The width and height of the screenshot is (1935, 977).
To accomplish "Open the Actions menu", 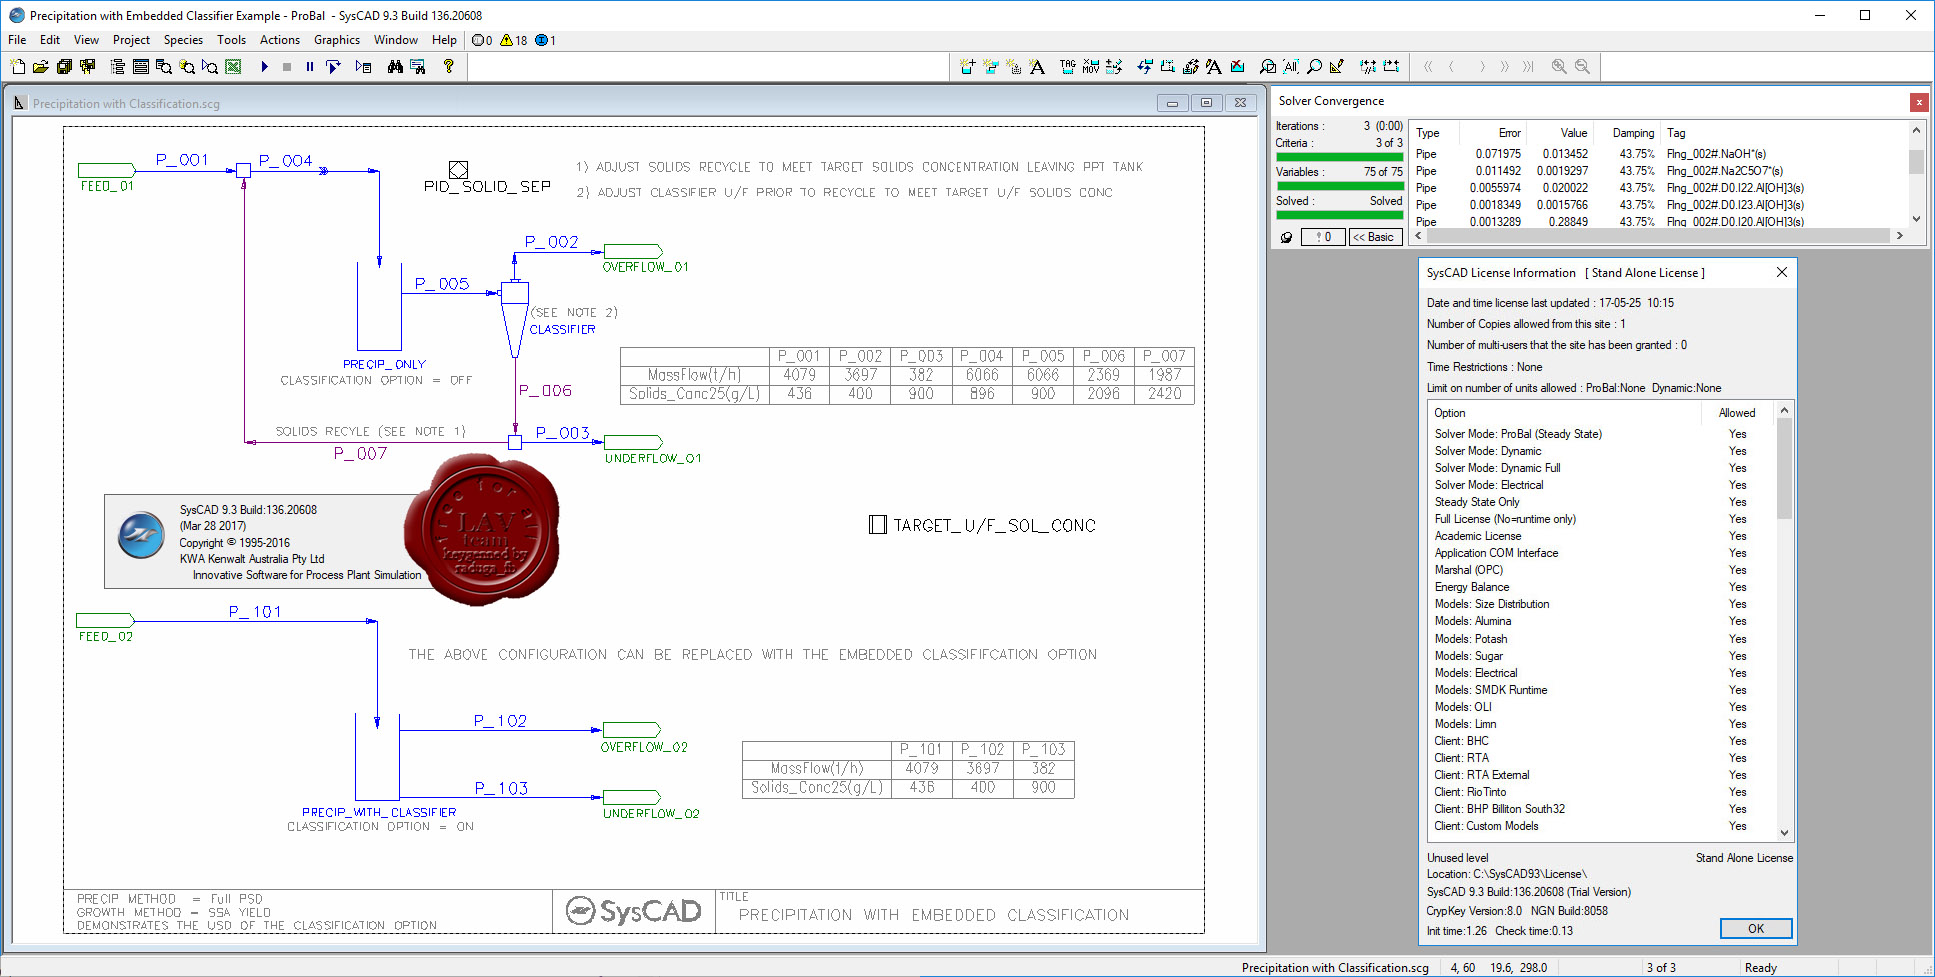I will [280, 40].
